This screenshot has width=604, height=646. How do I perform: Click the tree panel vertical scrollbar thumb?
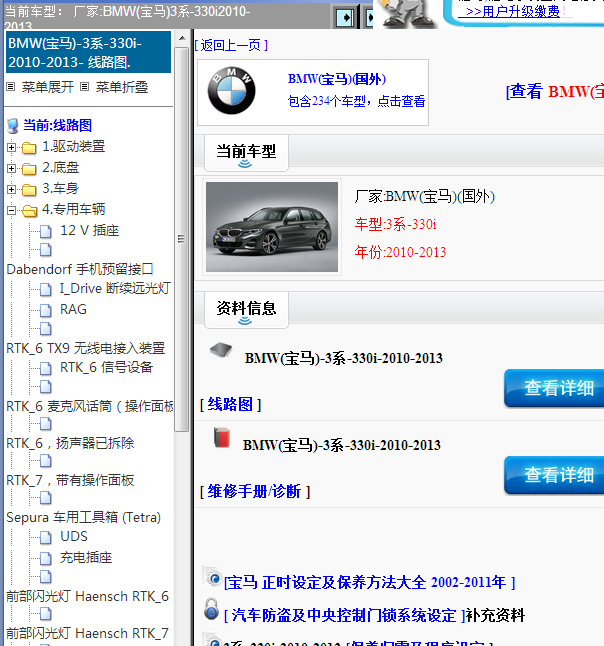[x=181, y=239]
